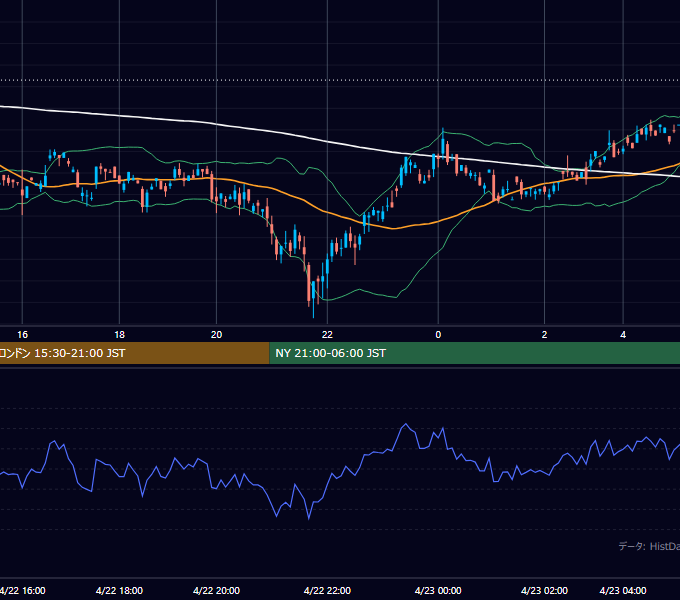Click the 4/22 22:00 date label
Image resolution: width=680 pixels, height=600 pixels.
[327, 590]
